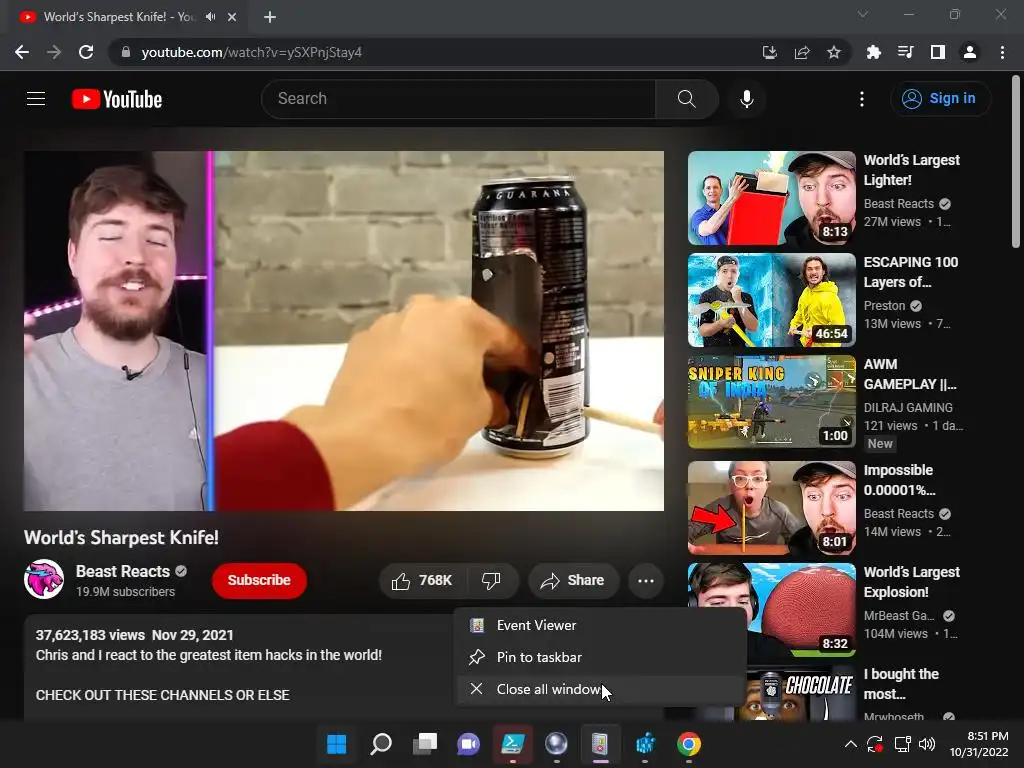The height and width of the screenshot is (768, 1024).
Task: Click the Beast Reacts channel avatar
Action: (44, 579)
